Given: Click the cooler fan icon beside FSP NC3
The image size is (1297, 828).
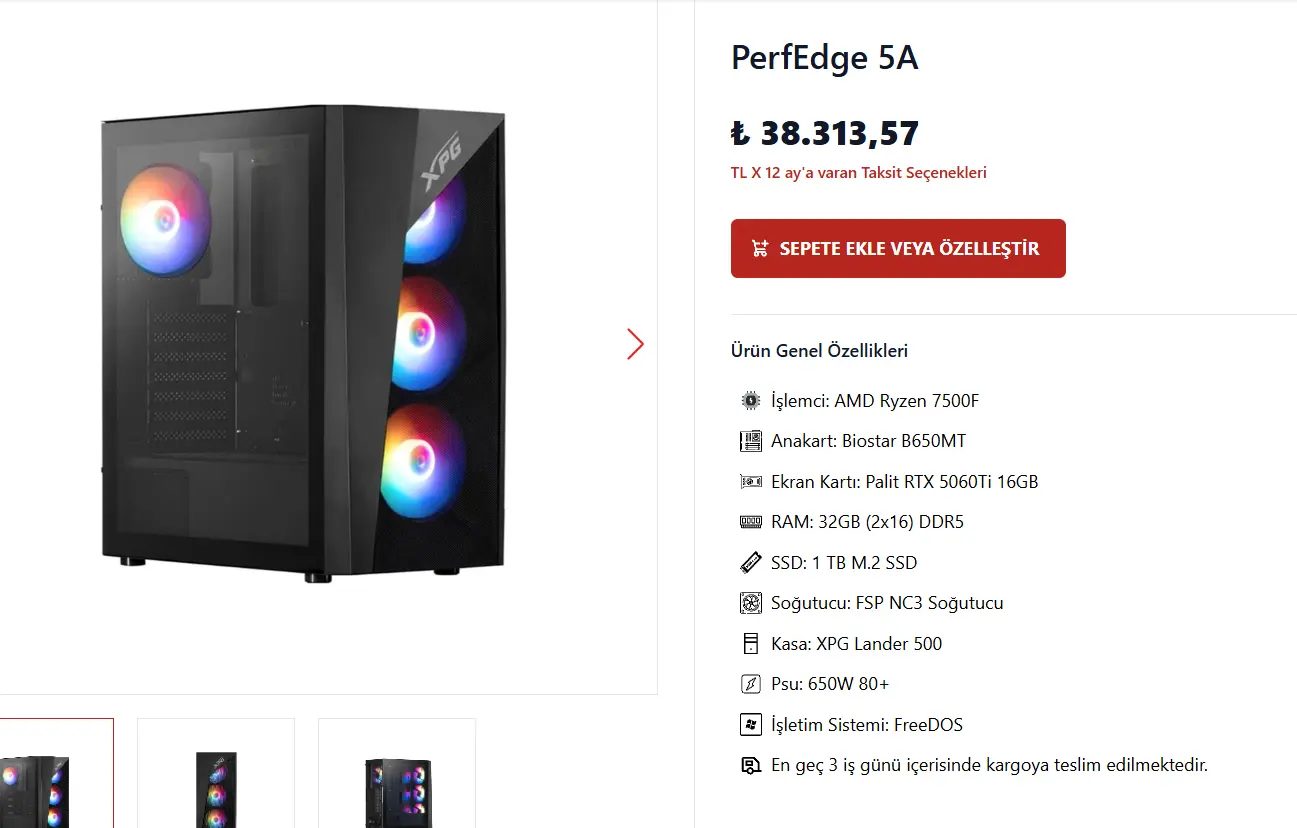Looking at the screenshot, I should pos(750,603).
